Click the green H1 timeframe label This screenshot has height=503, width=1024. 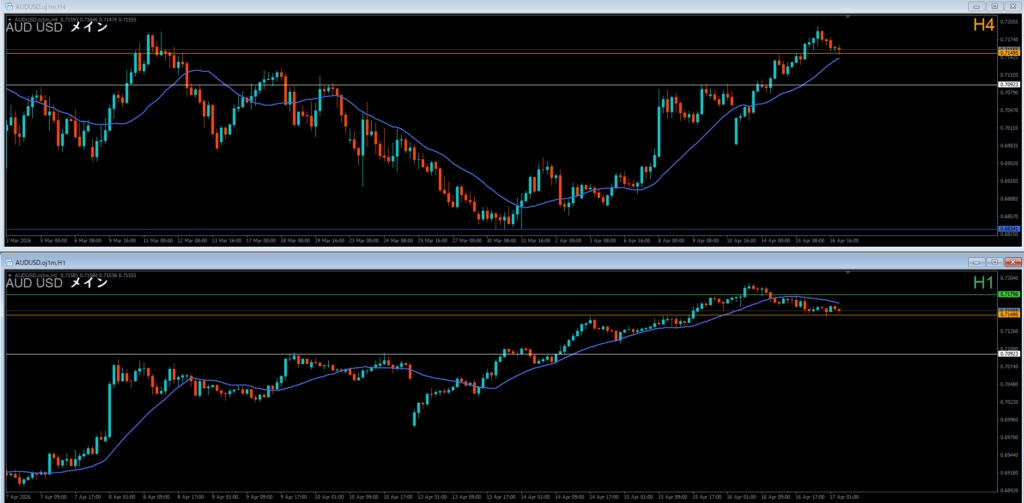click(984, 283)
